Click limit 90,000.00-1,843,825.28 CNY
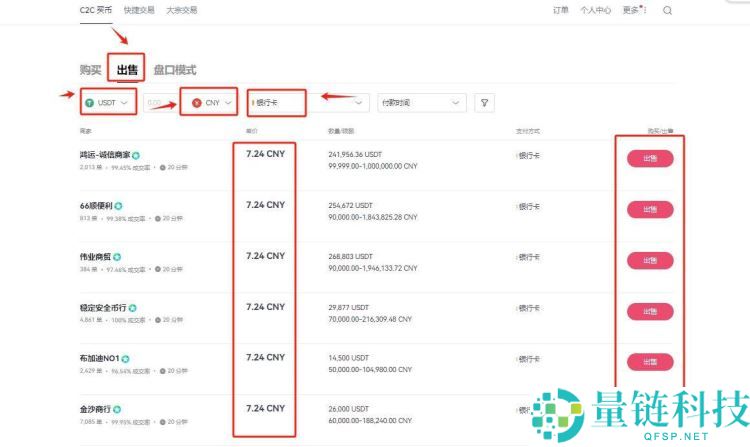The height and width of the screenshot is (447, 750). (373, 217)
